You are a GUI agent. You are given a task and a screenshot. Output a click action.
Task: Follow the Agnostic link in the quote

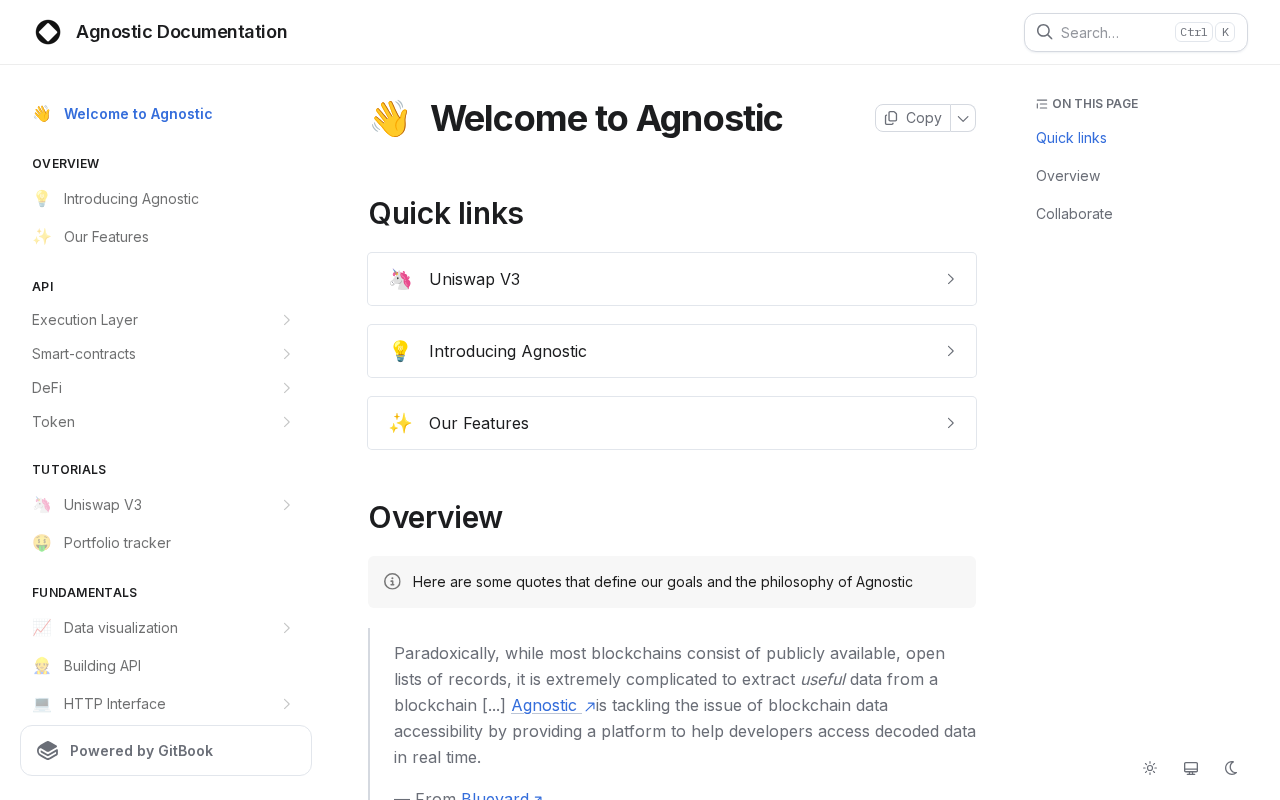pos(544,705)
